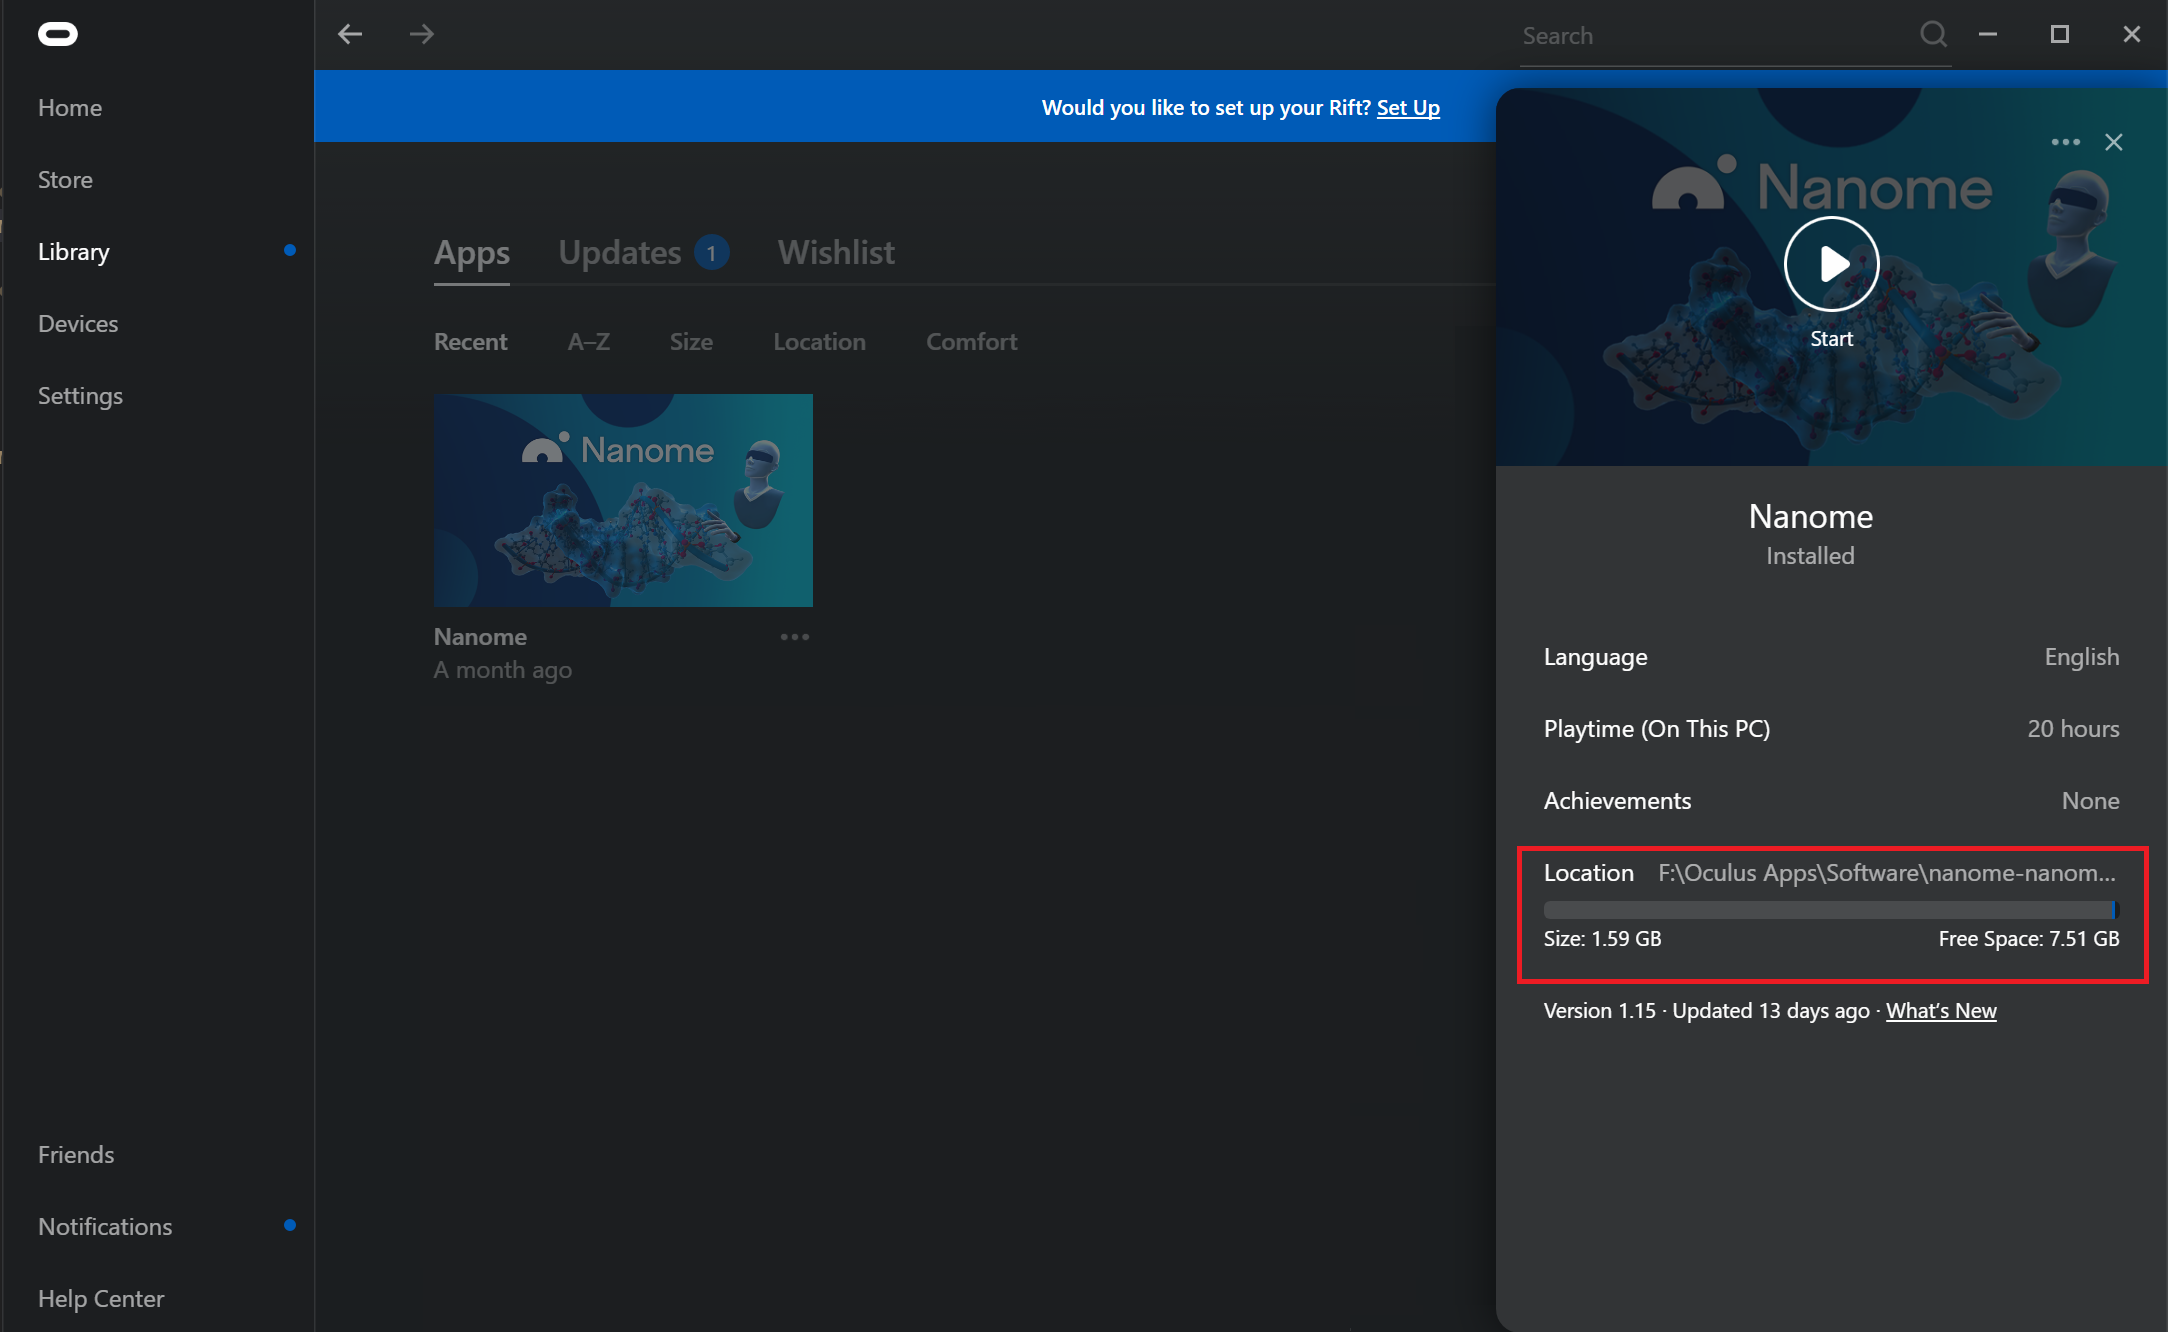Image resolution: width=2168 pixels, height=1332 pixels.
Task: Select the Nanome app thumbnail
Action: point(623,500)
